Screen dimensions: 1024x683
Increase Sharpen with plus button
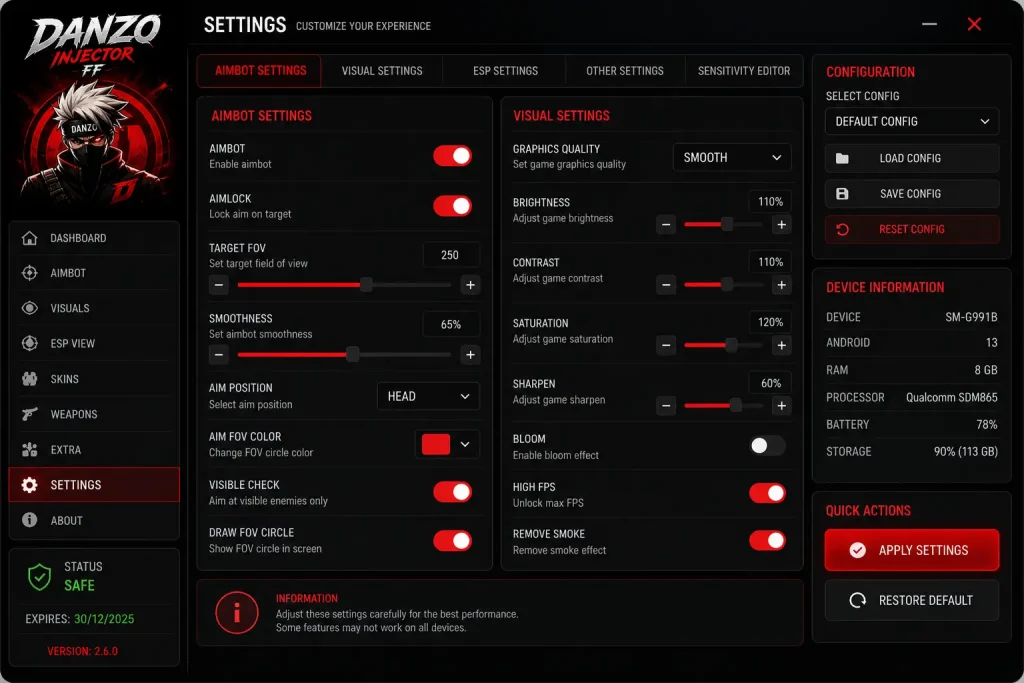pyautogui.click(x=781, y=405)
